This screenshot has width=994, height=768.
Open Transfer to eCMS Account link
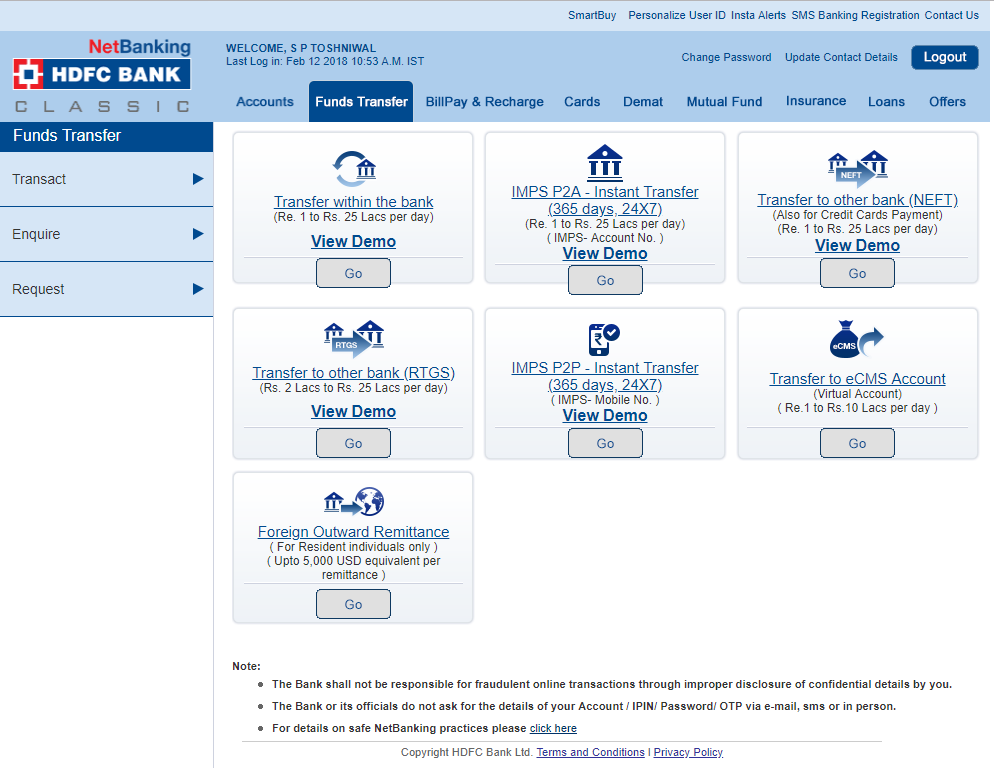(857, 379)
